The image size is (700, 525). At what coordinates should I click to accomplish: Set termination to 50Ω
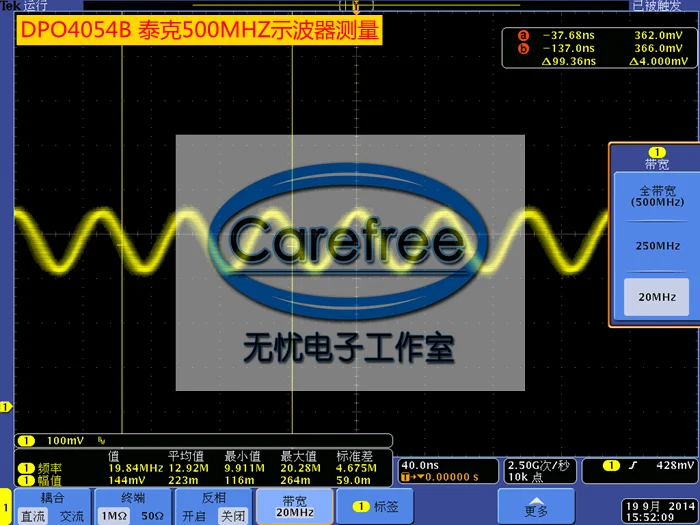(x=153, y=516)
